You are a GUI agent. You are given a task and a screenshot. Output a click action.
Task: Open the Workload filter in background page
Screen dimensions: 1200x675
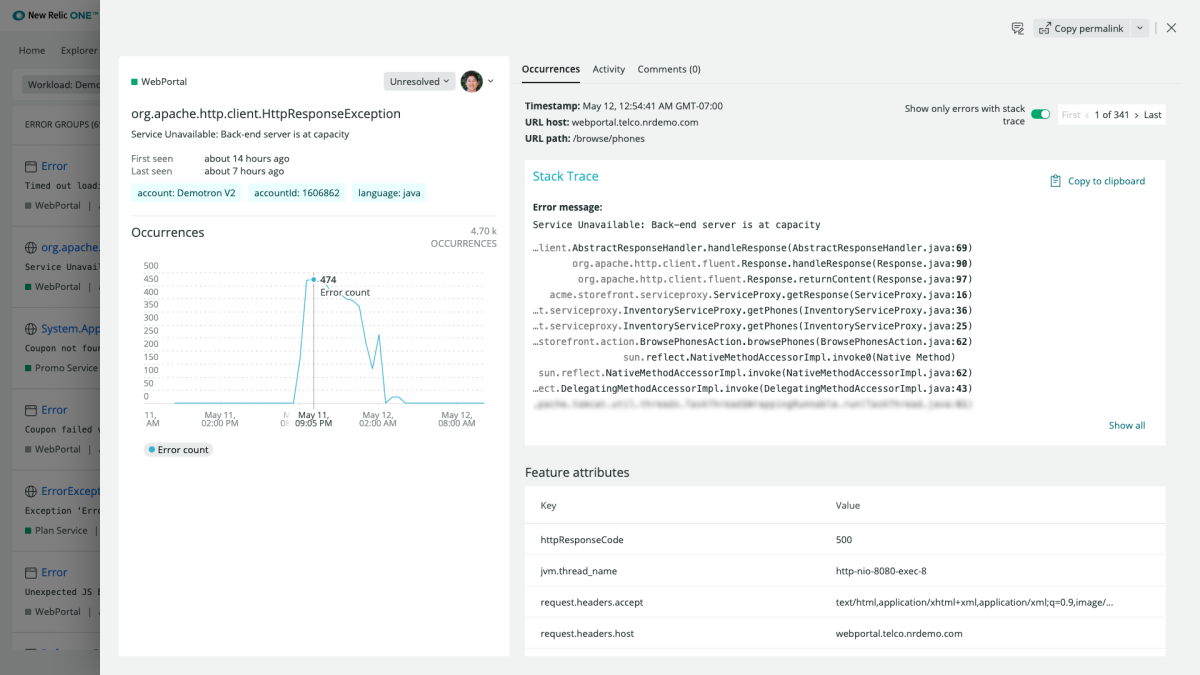point(61,85)
